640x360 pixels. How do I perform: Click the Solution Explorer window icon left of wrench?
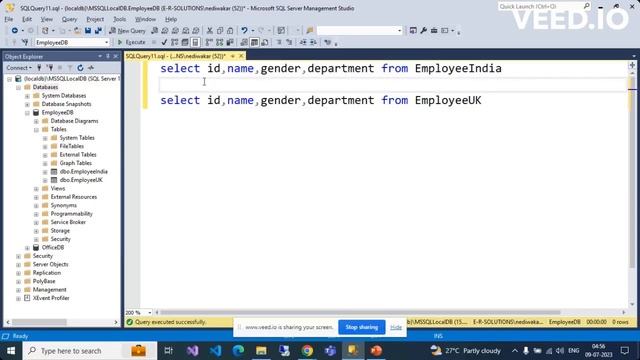click(x=413, y=31)
